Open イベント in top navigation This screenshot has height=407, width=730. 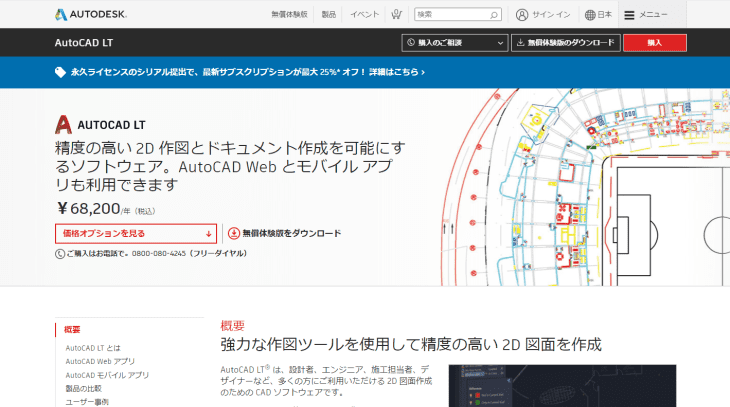pos(365,14)
